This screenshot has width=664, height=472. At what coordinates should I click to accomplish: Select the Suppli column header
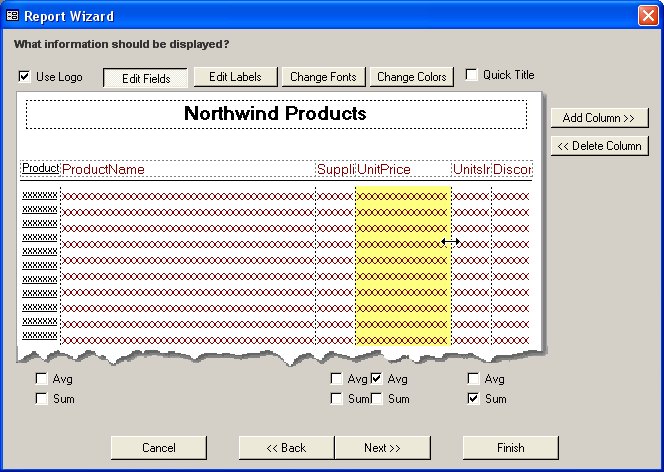coord(335,169)
